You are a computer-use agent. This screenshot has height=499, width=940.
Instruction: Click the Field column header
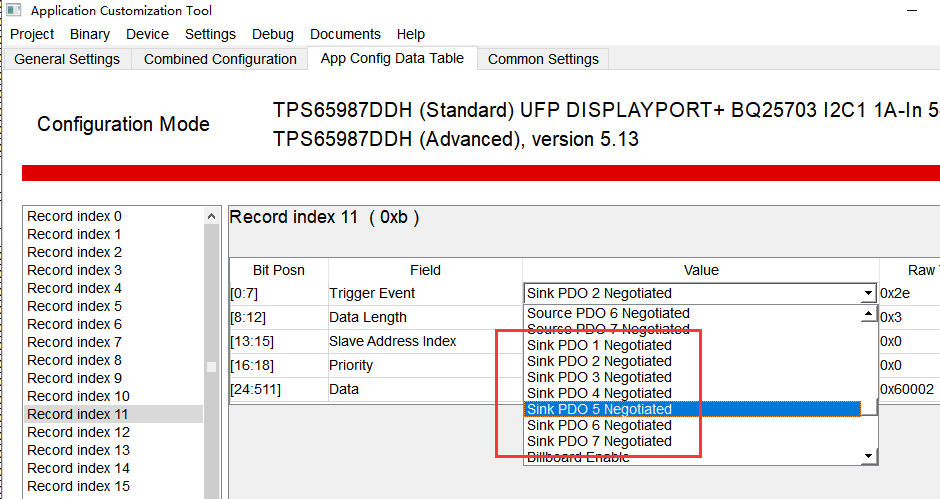click(x=426, y=270)
